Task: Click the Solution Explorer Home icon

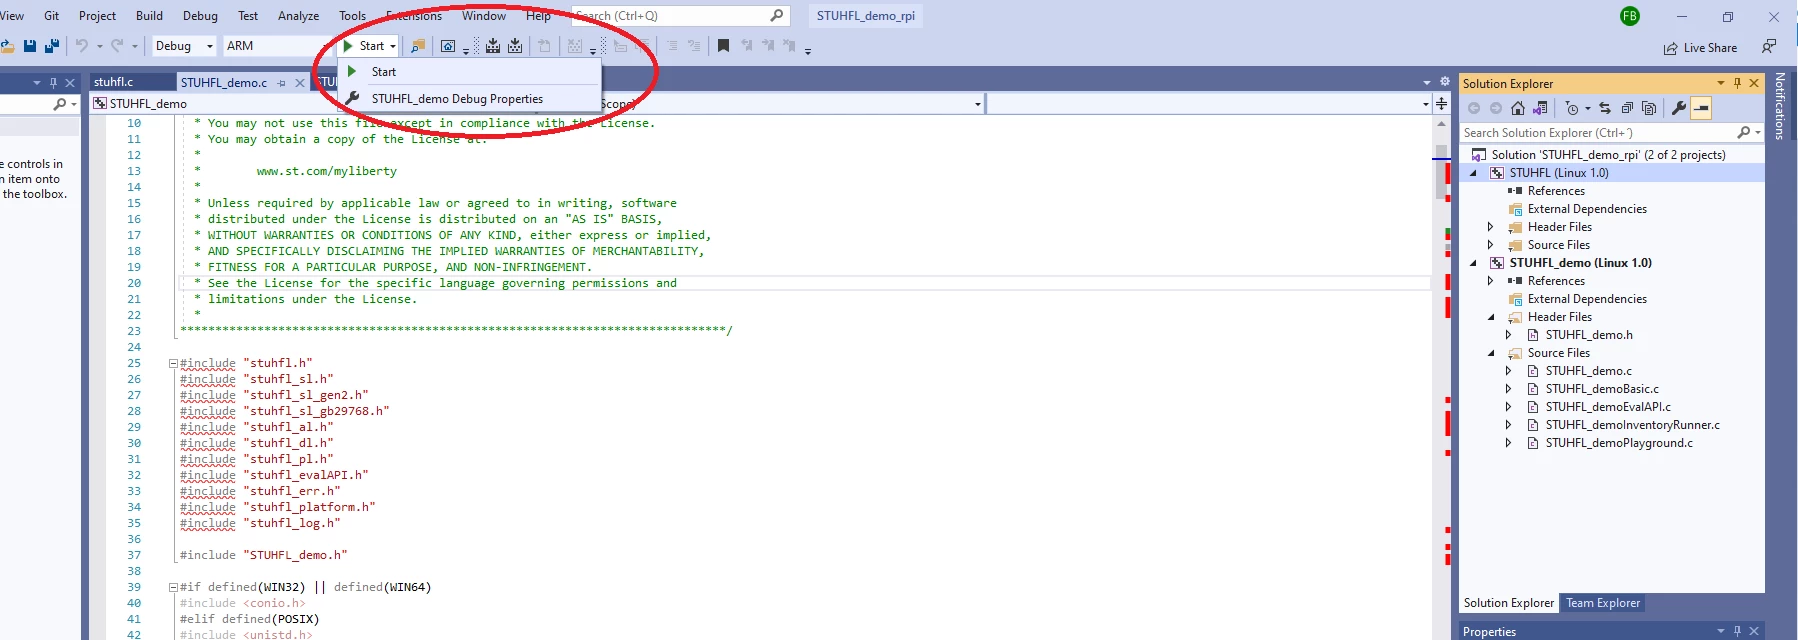Action: tap(1518, 108)
